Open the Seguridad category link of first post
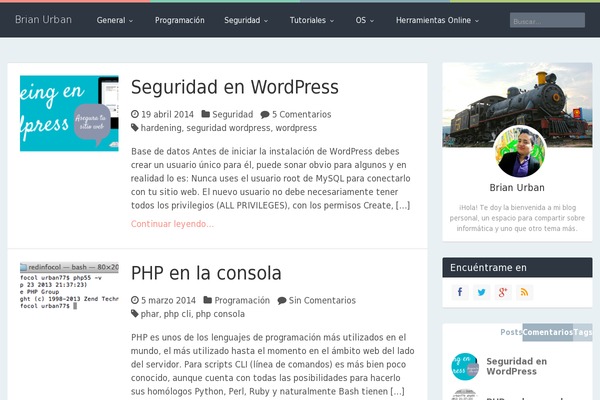This screenshot has height=400, width=600. click(x=233, y=114)
